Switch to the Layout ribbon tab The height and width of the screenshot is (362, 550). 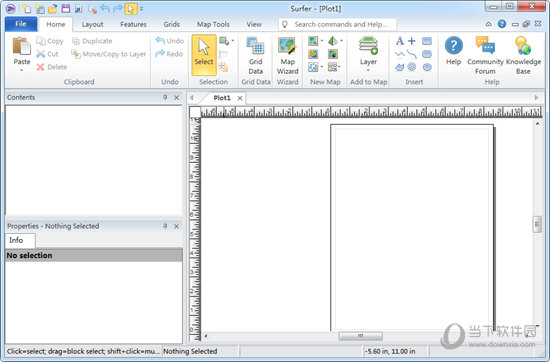tap(92, 24)
